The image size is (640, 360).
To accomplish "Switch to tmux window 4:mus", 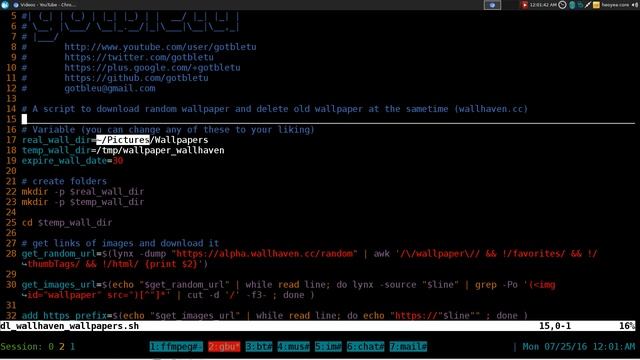I will tap(293, 347).
